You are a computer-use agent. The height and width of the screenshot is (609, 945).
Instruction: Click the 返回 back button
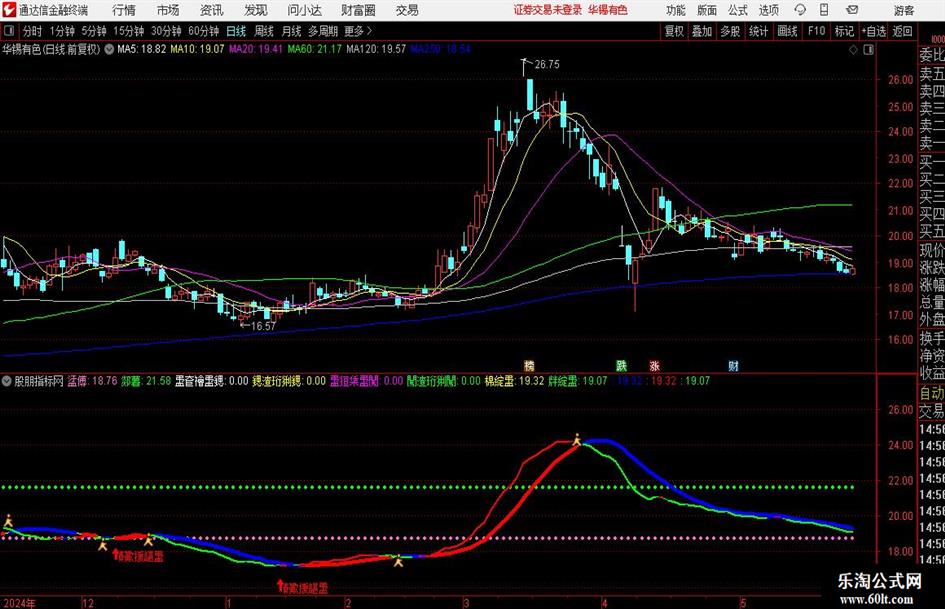[x=902, y=31]
